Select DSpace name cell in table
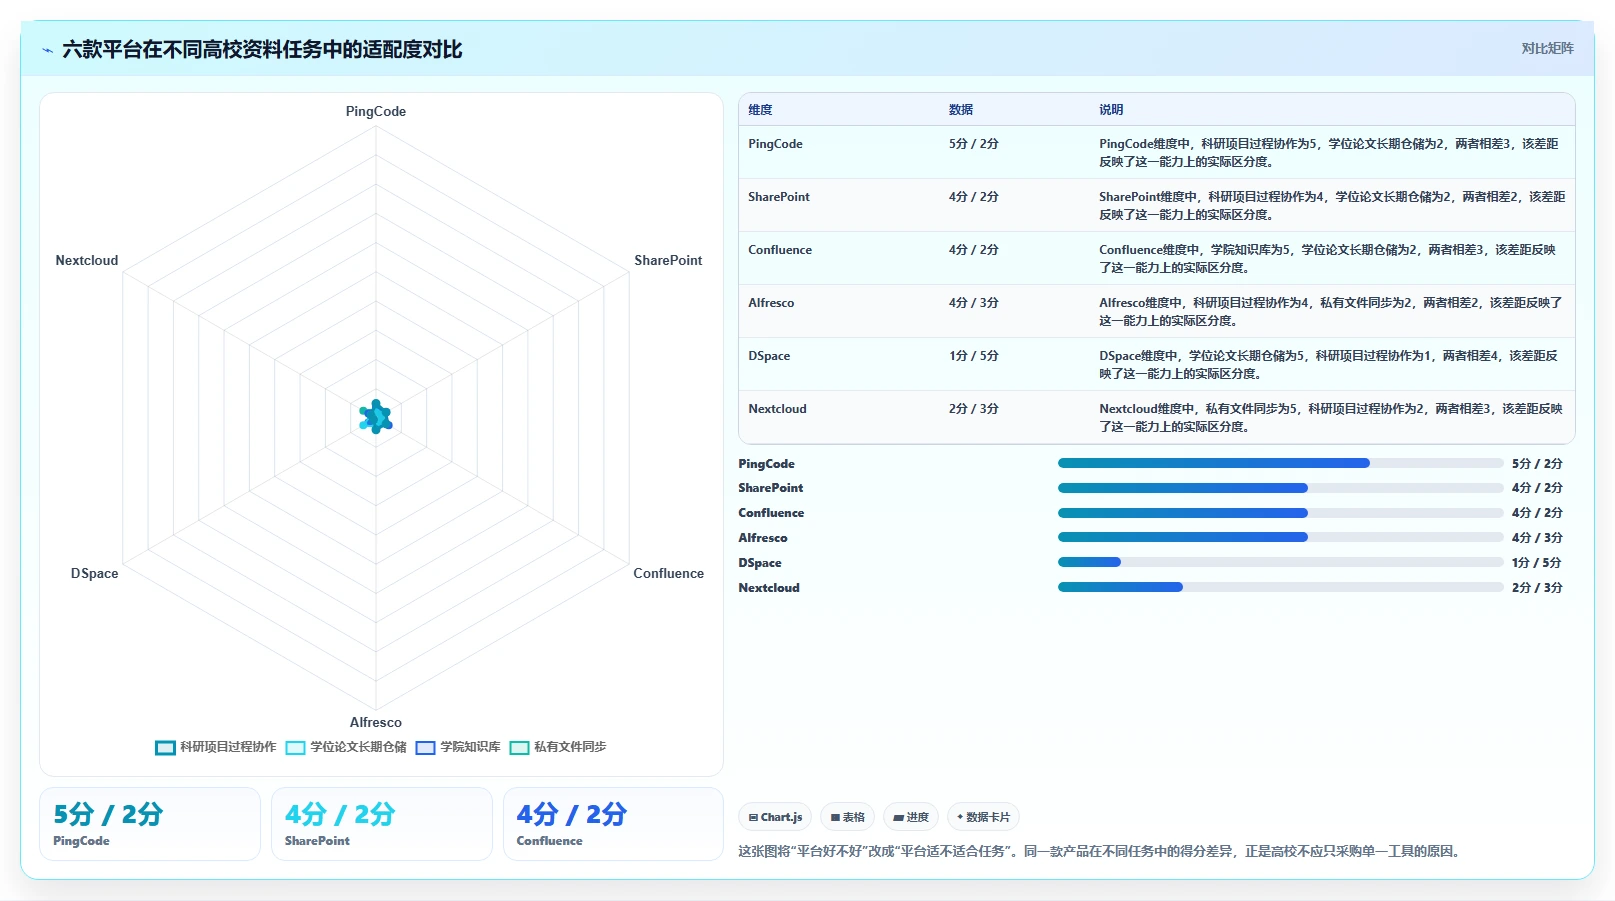Image resolution: width=1615 pixels, height=901 pixels. click(769, 356)
